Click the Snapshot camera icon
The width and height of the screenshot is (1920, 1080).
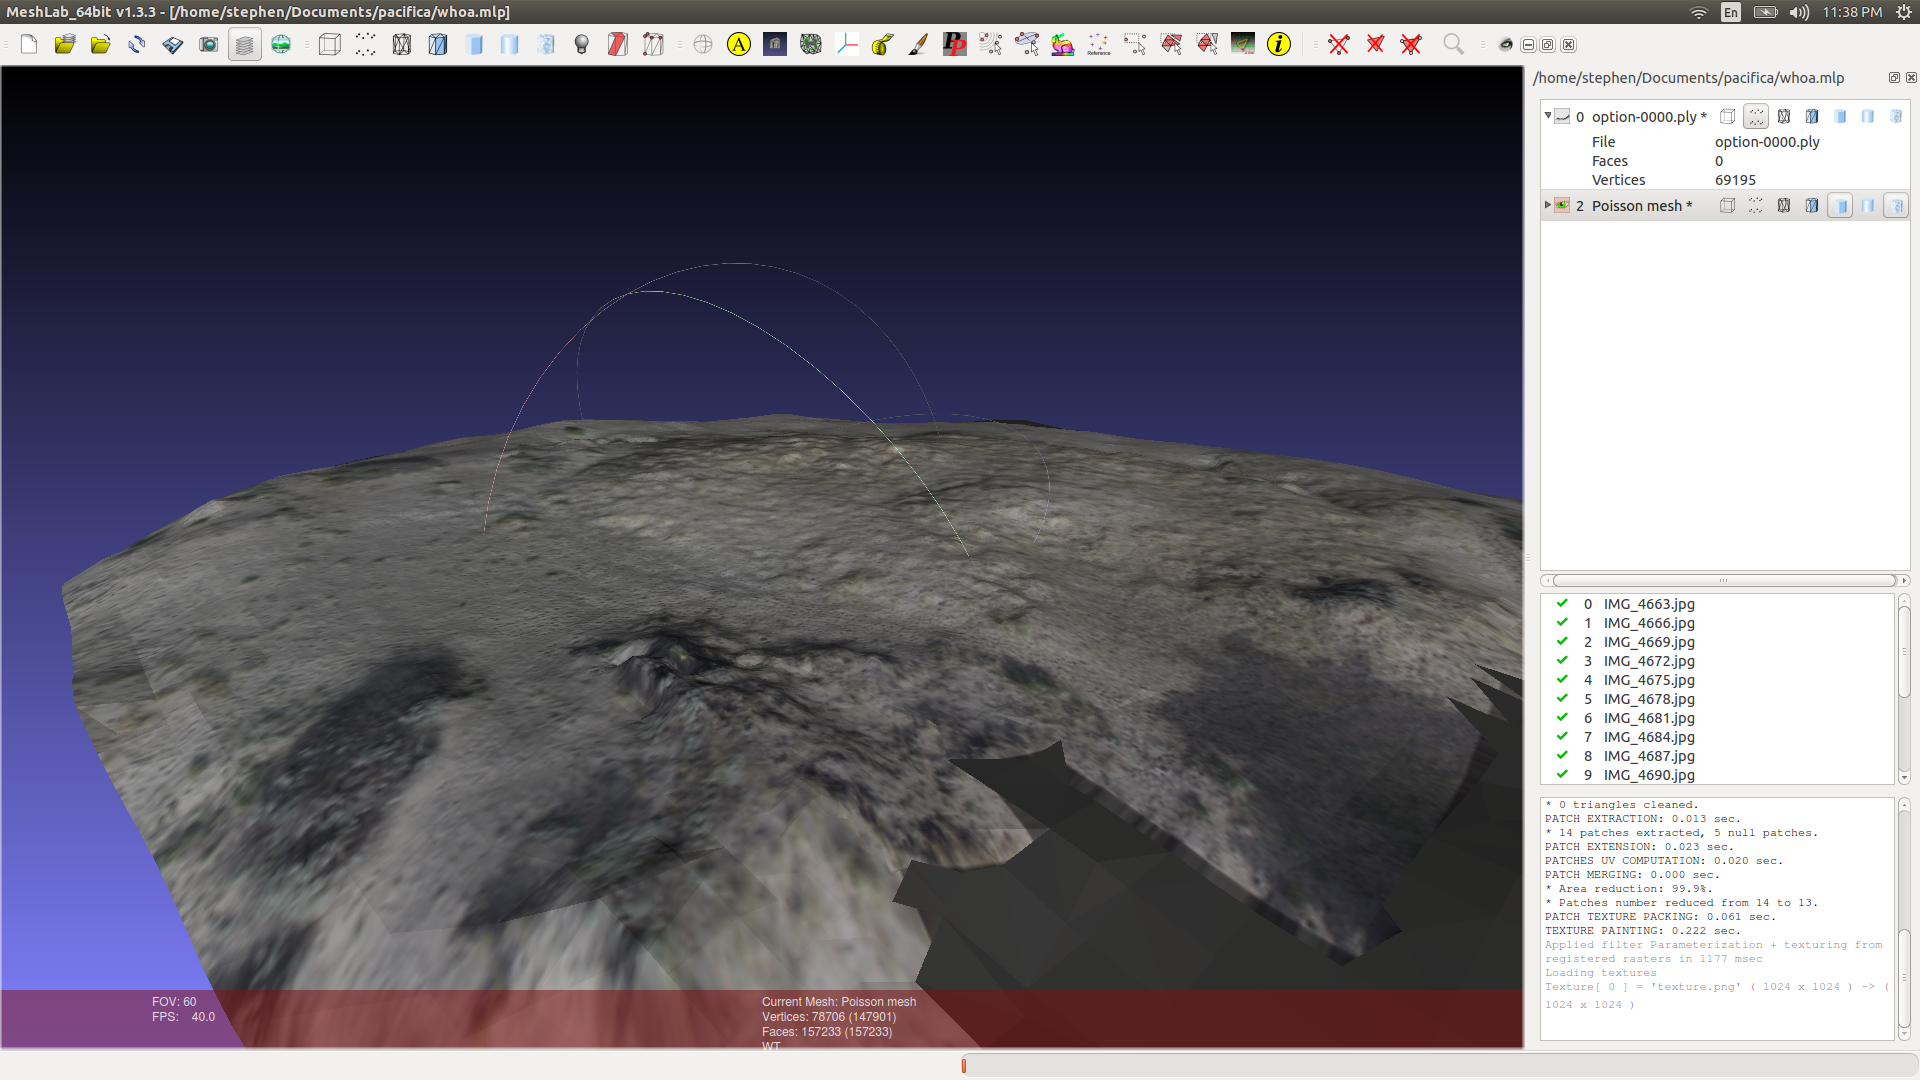point(208,45)
